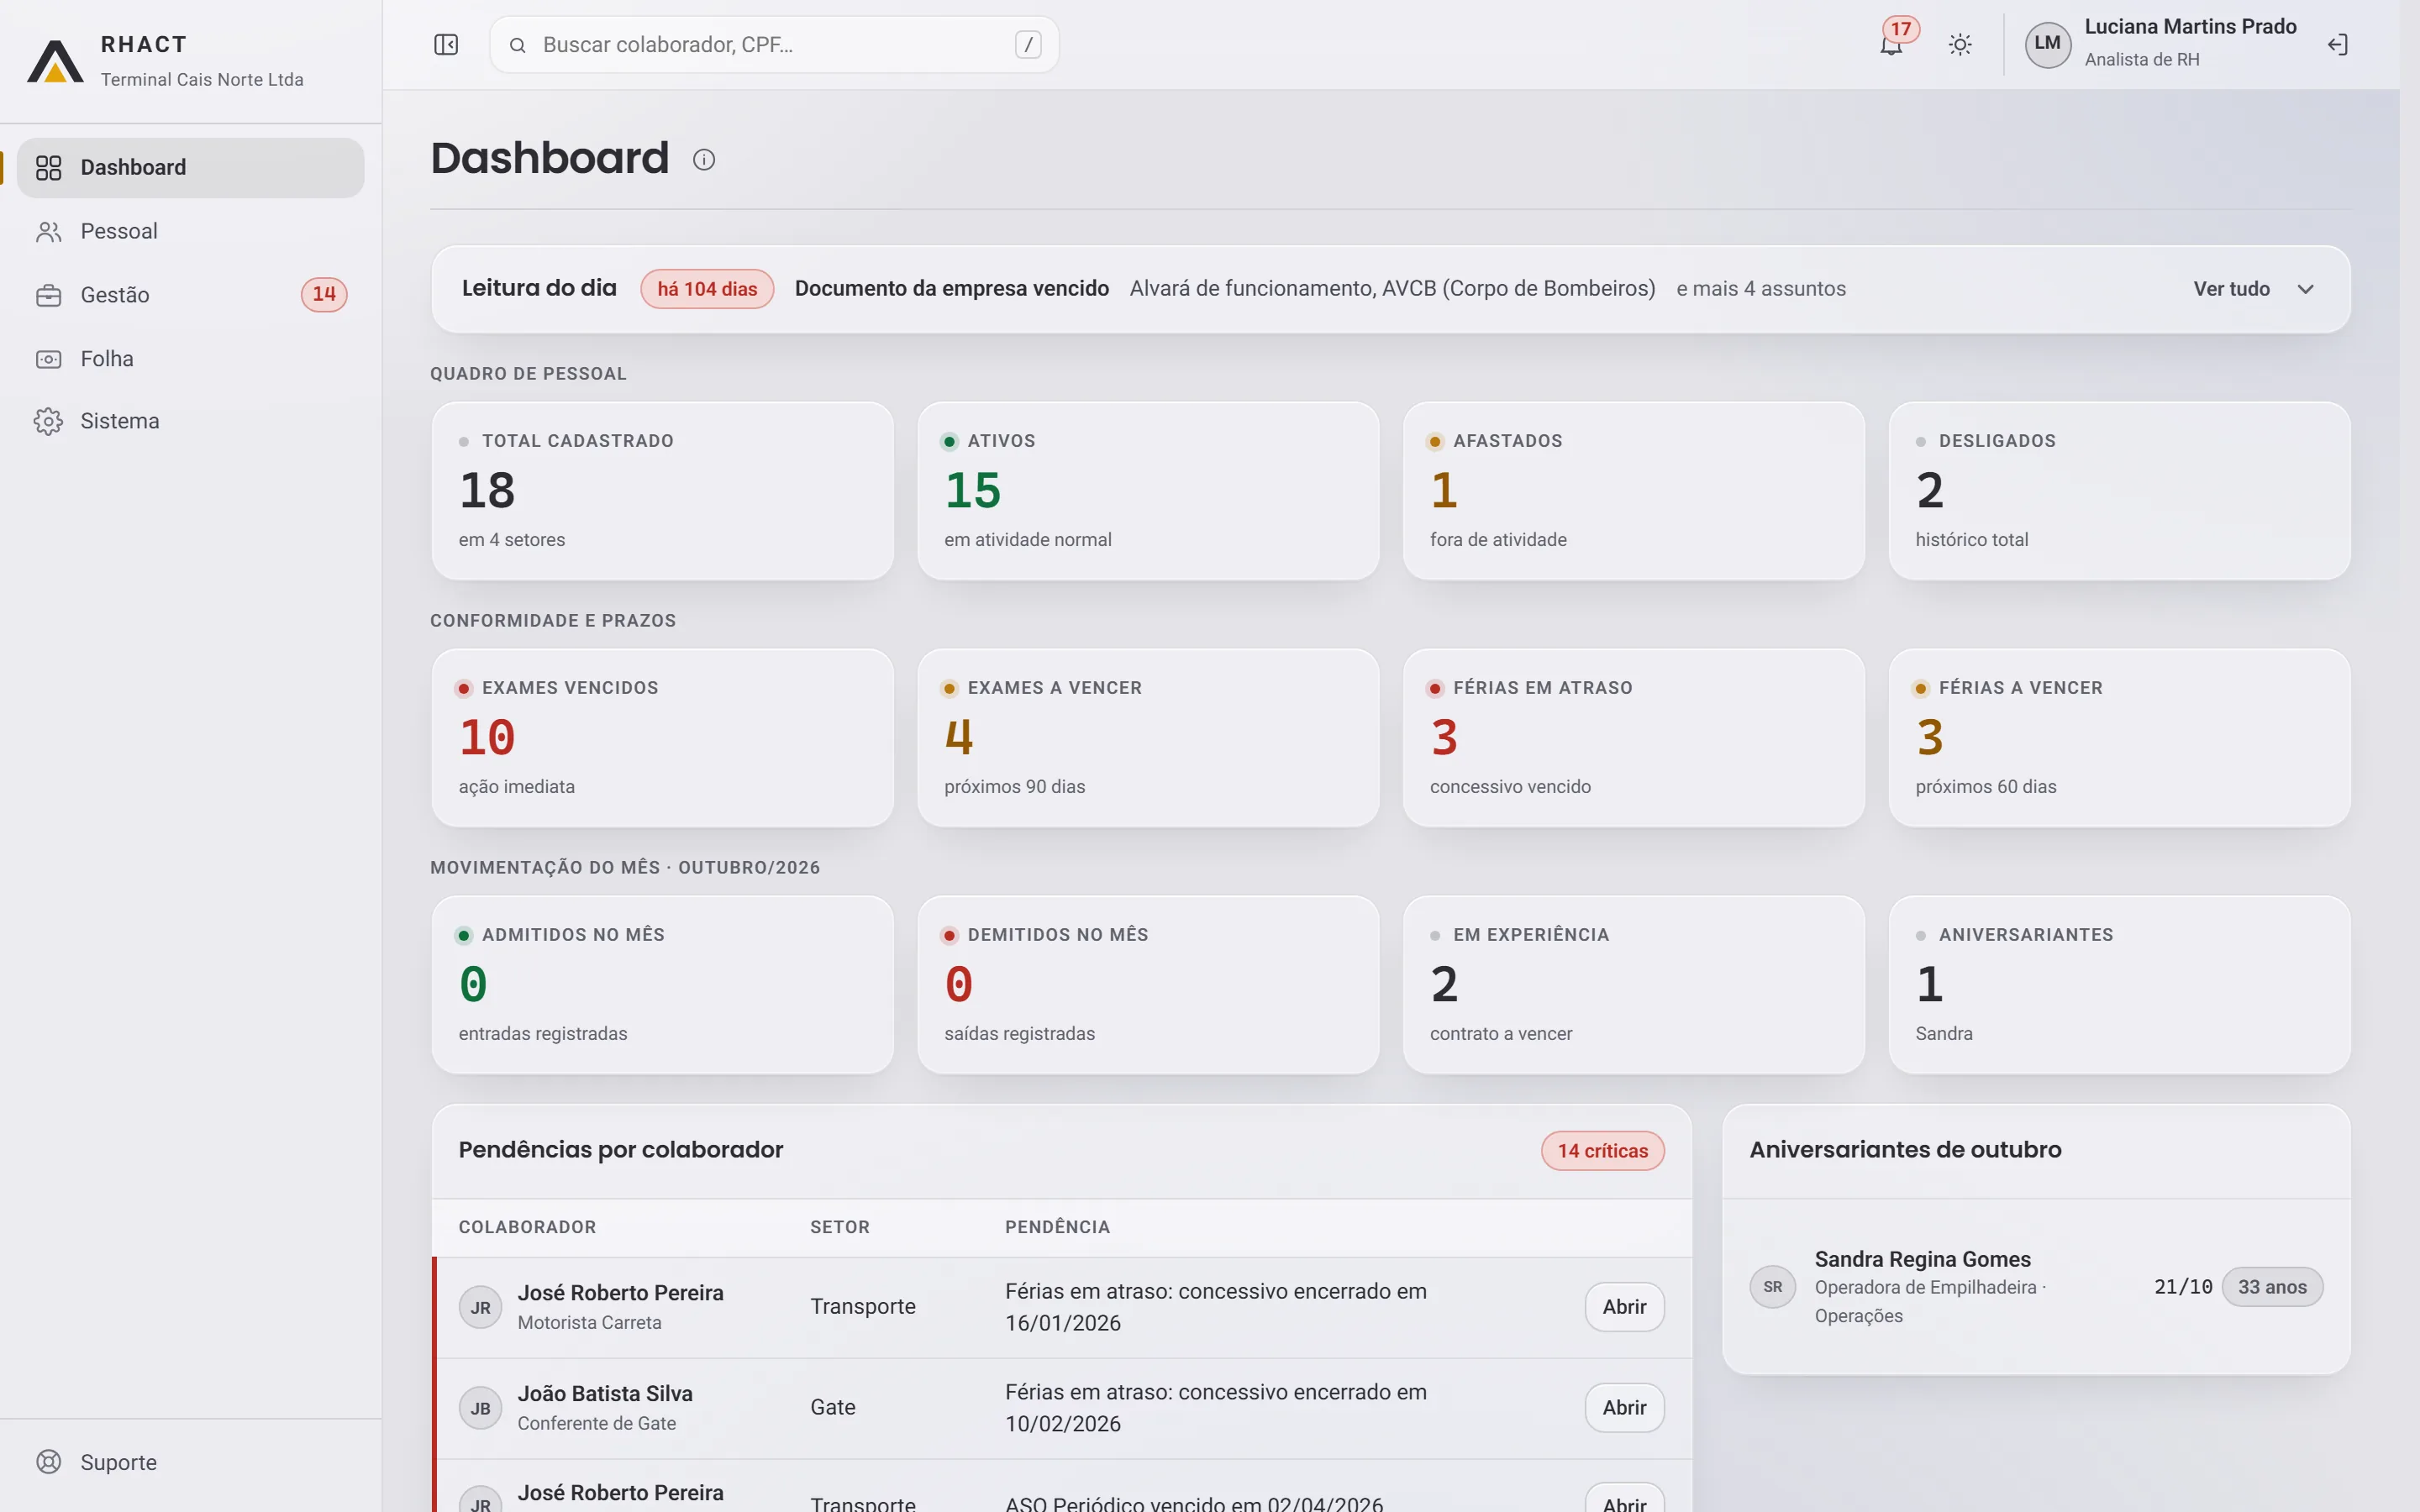Open the Total Cadastrado card
The height and width of the screenshot is (1512, 2420).
[663, 491]
